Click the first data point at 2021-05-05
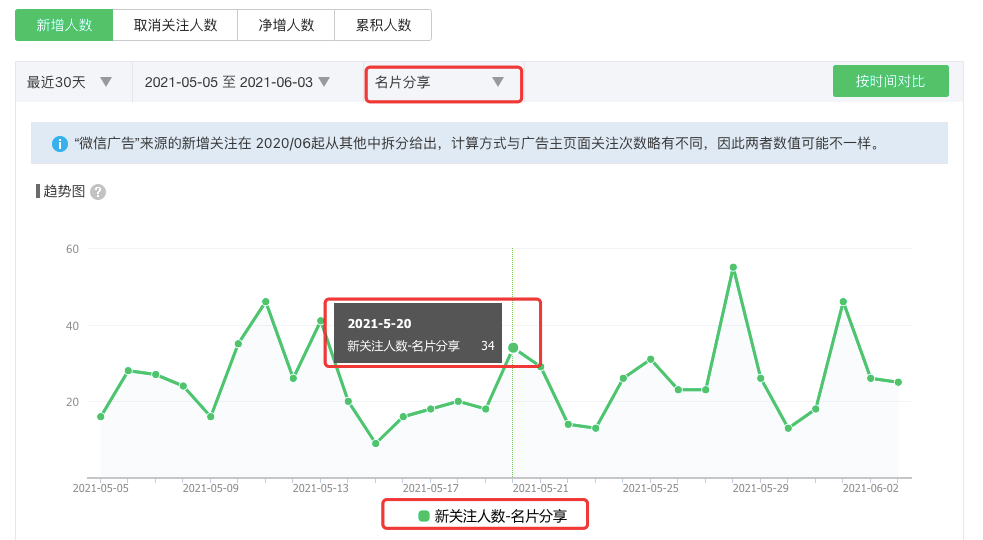Image resolution: width=983 pixels, height=540 pixels. (x=101, y=416)
